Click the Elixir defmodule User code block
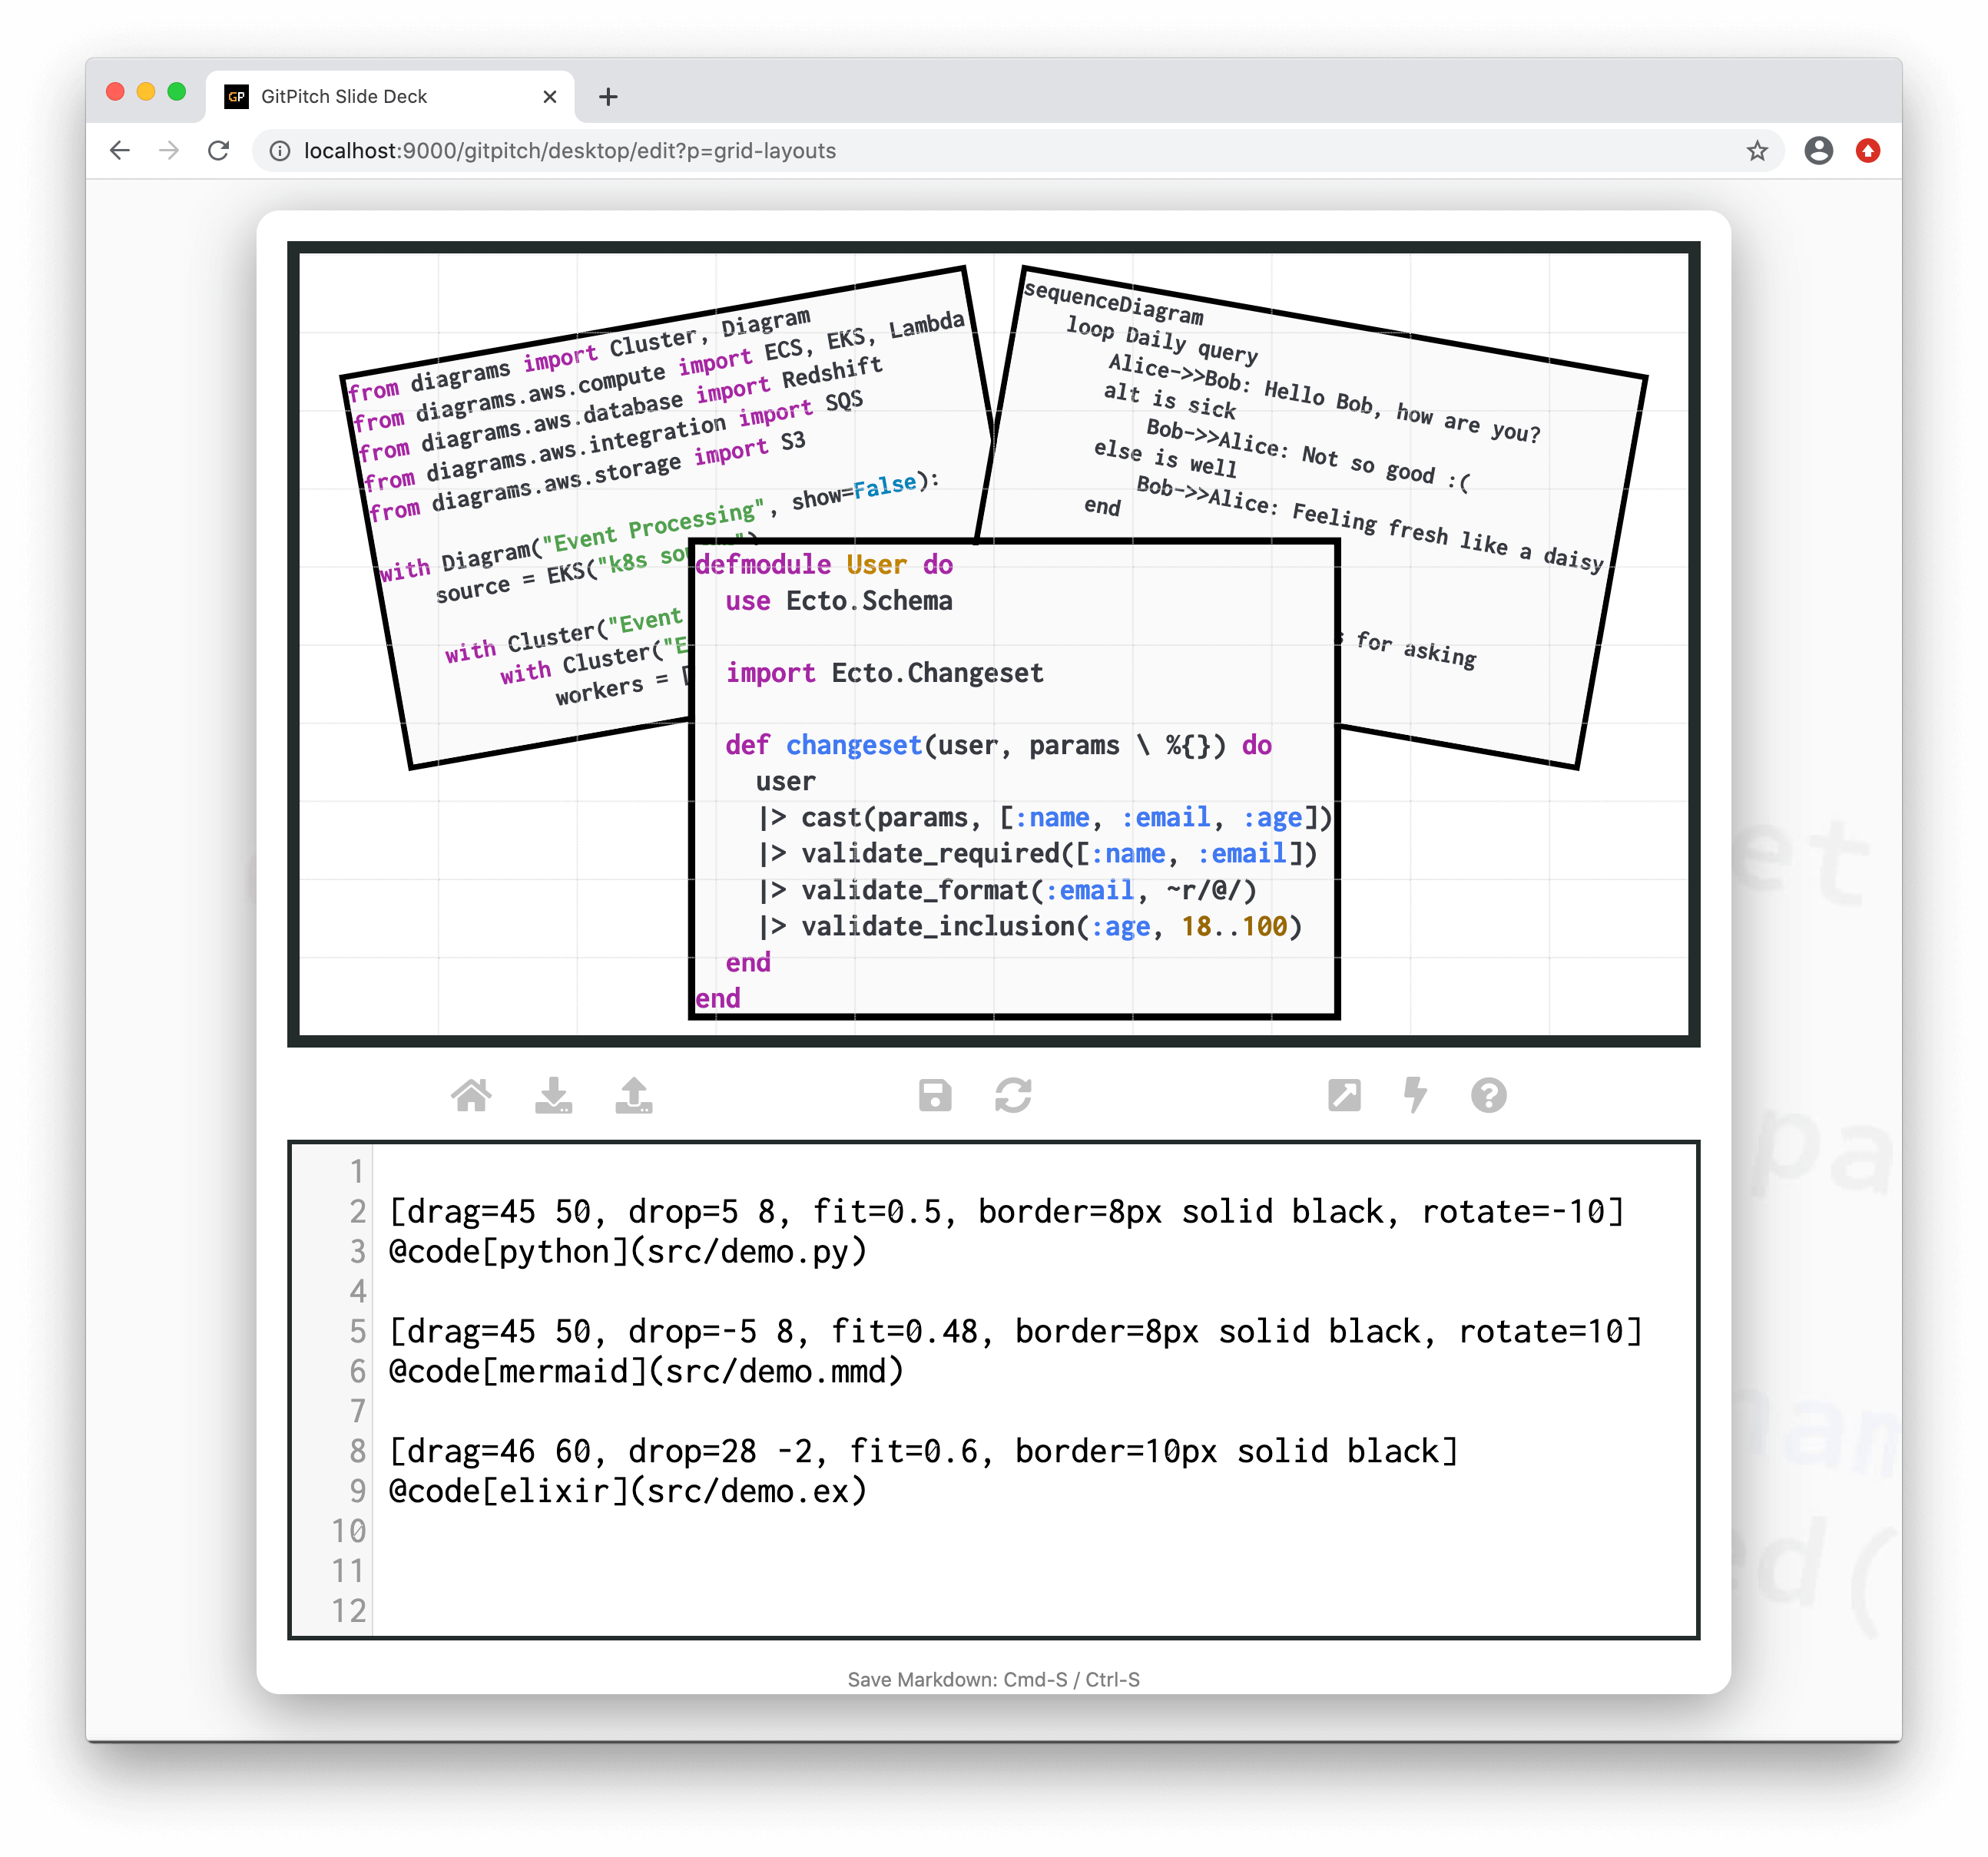Image resolution: width=1988 pixels, height=1857 pixels. click(x=1014, y=780)
